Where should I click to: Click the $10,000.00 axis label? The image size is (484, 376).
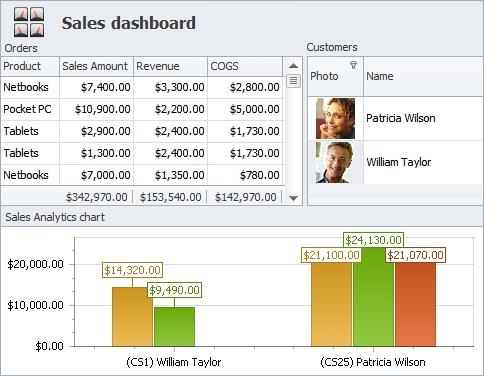pyautogui.click(x=35, y=305)
